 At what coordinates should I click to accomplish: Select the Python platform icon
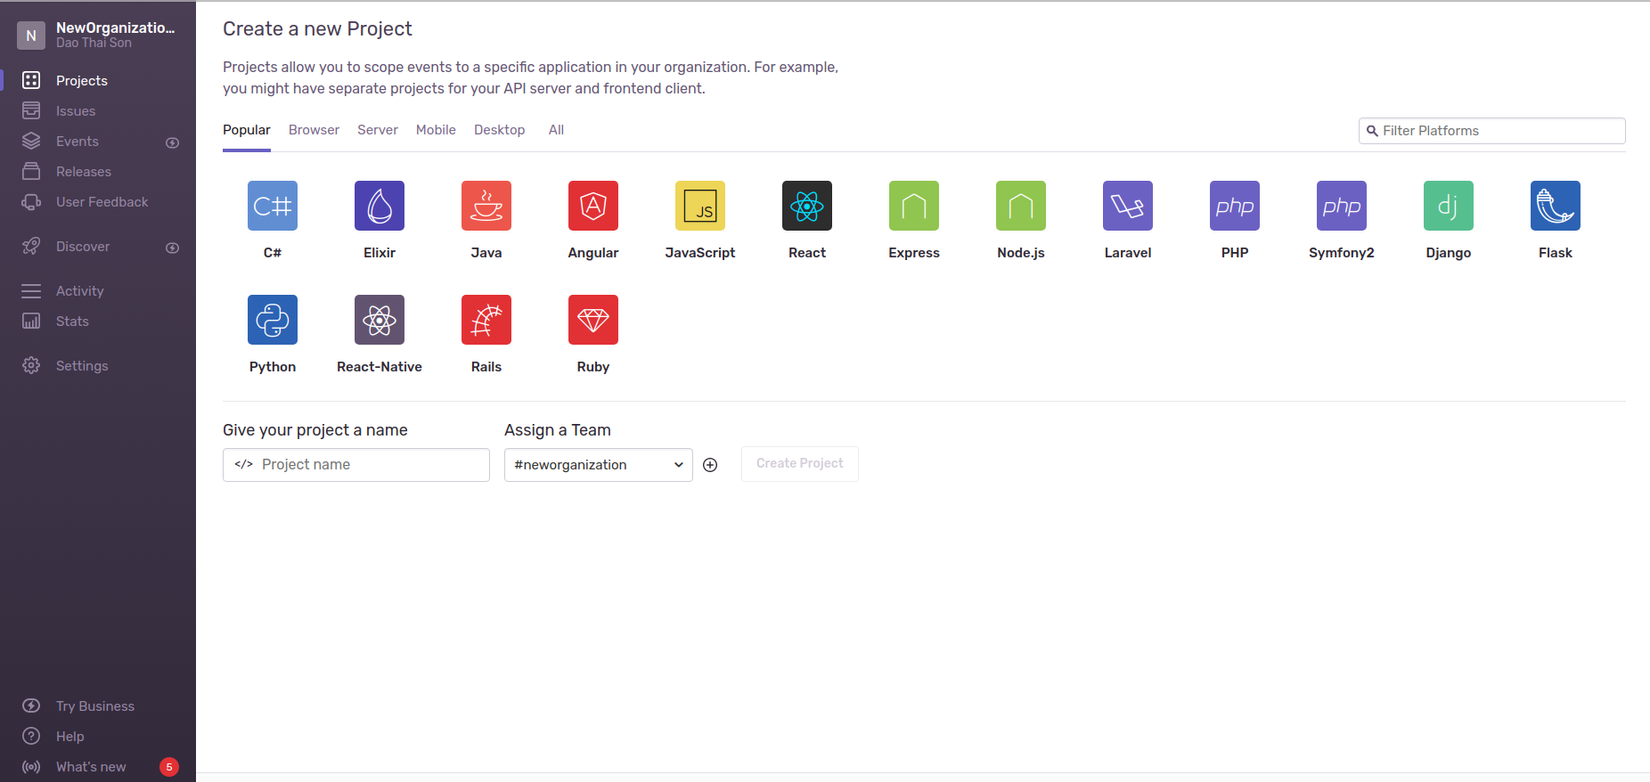pyautogui.click(x=272, y=320)
